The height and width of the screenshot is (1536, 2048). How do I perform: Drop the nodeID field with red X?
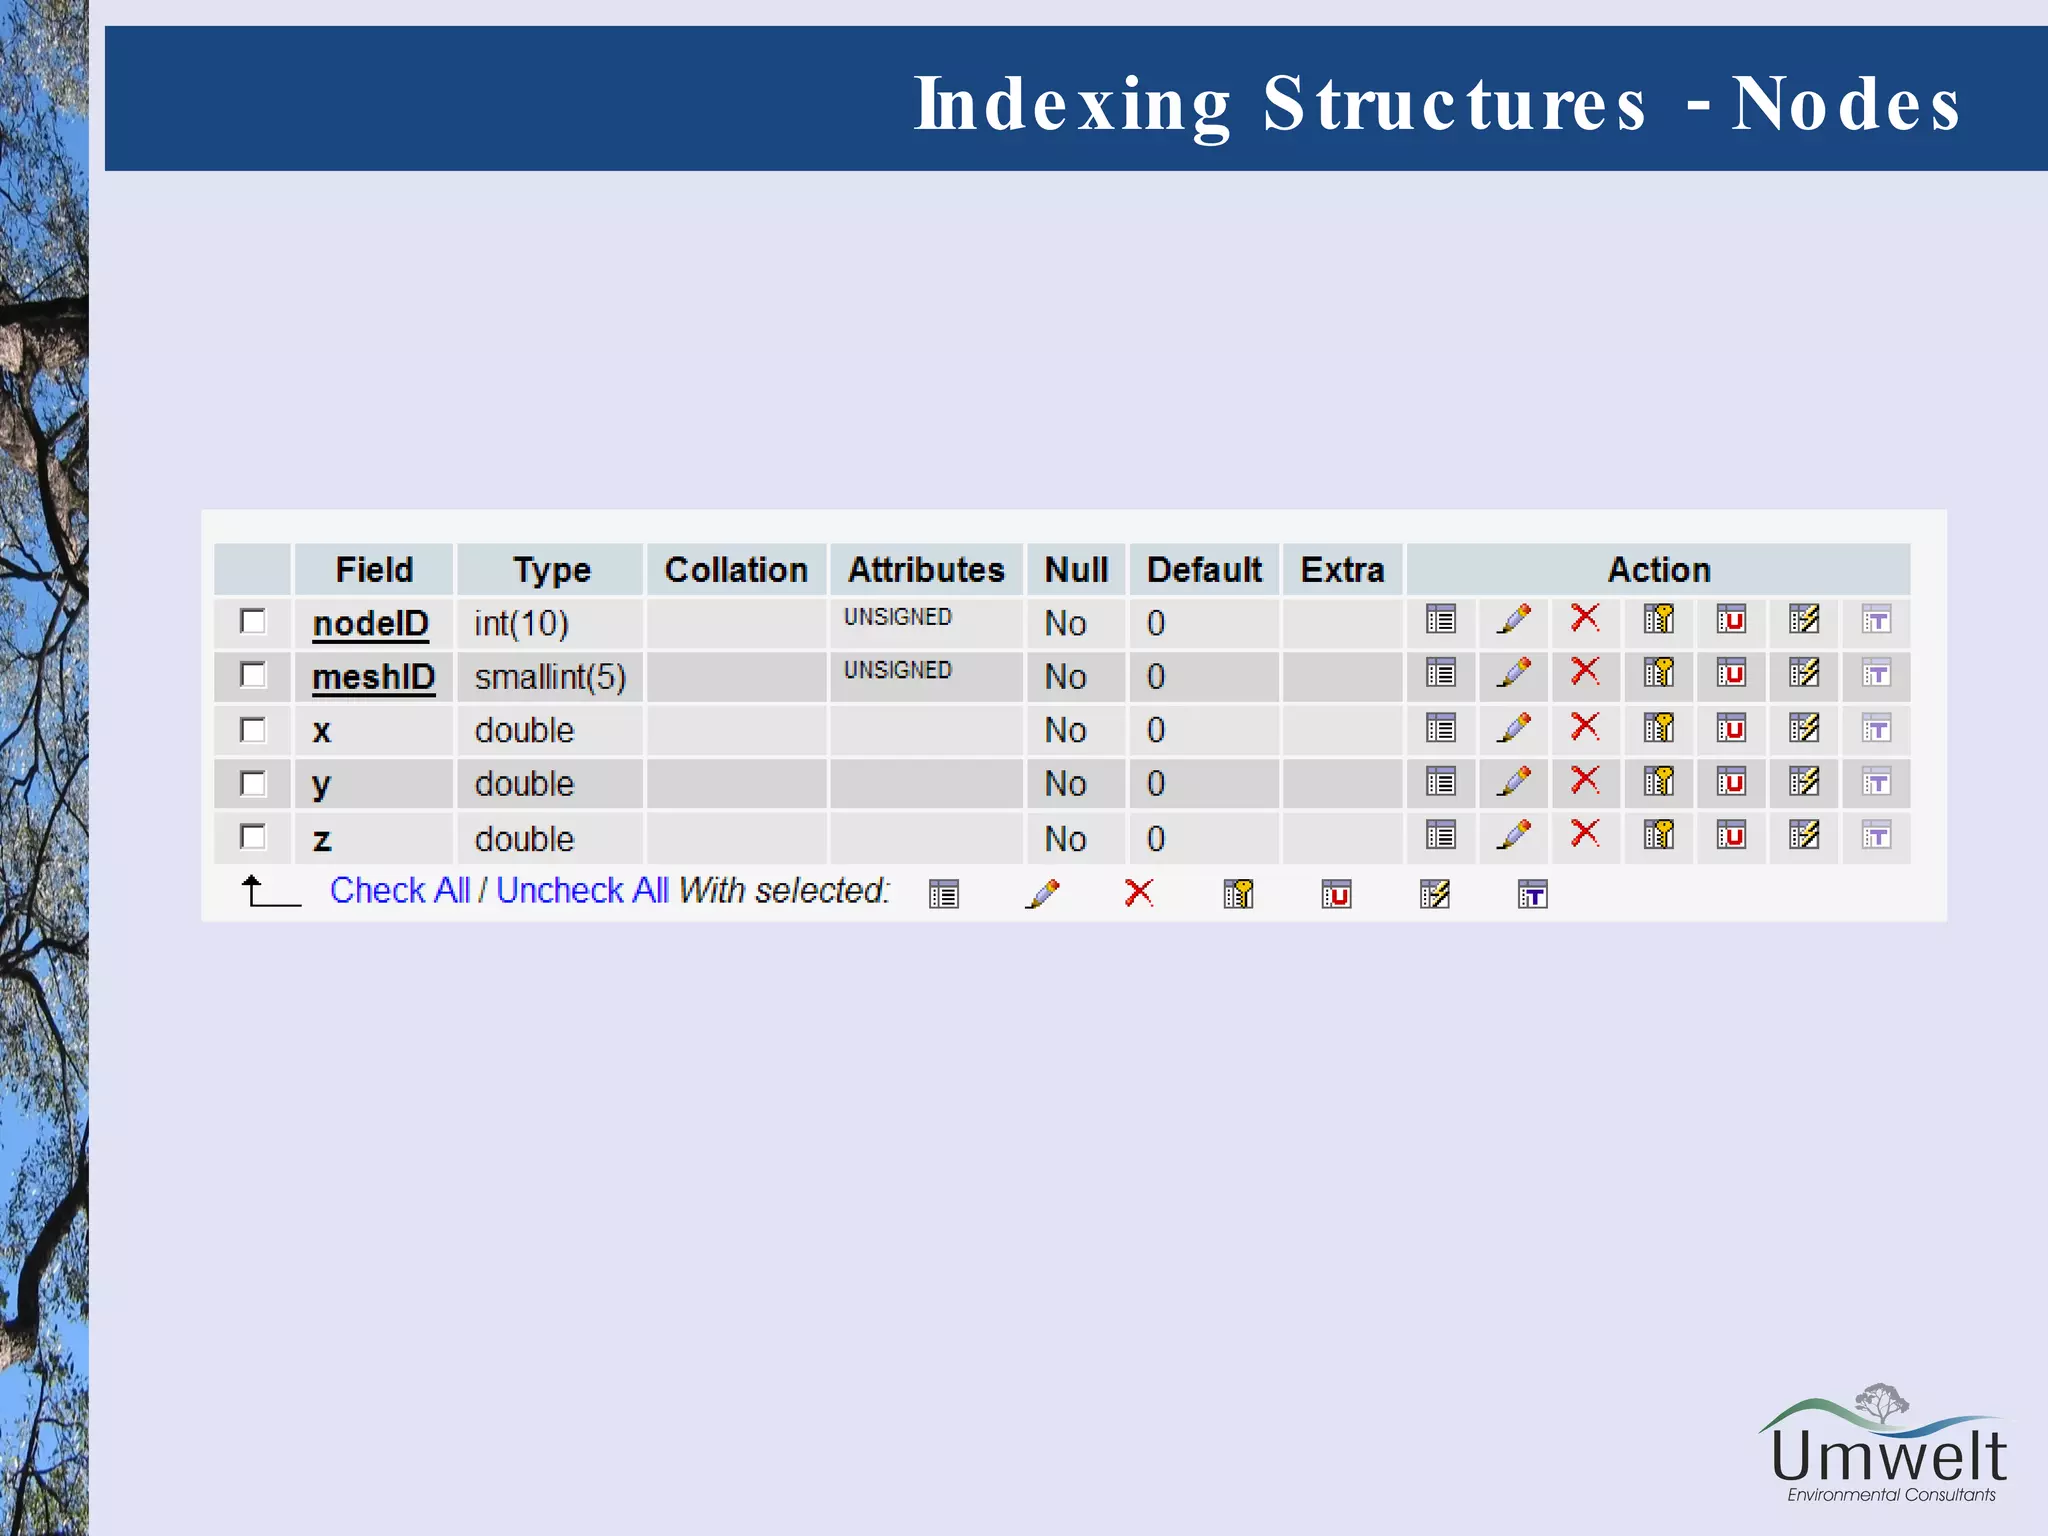pyautogui.click(x=1585, y=618)
